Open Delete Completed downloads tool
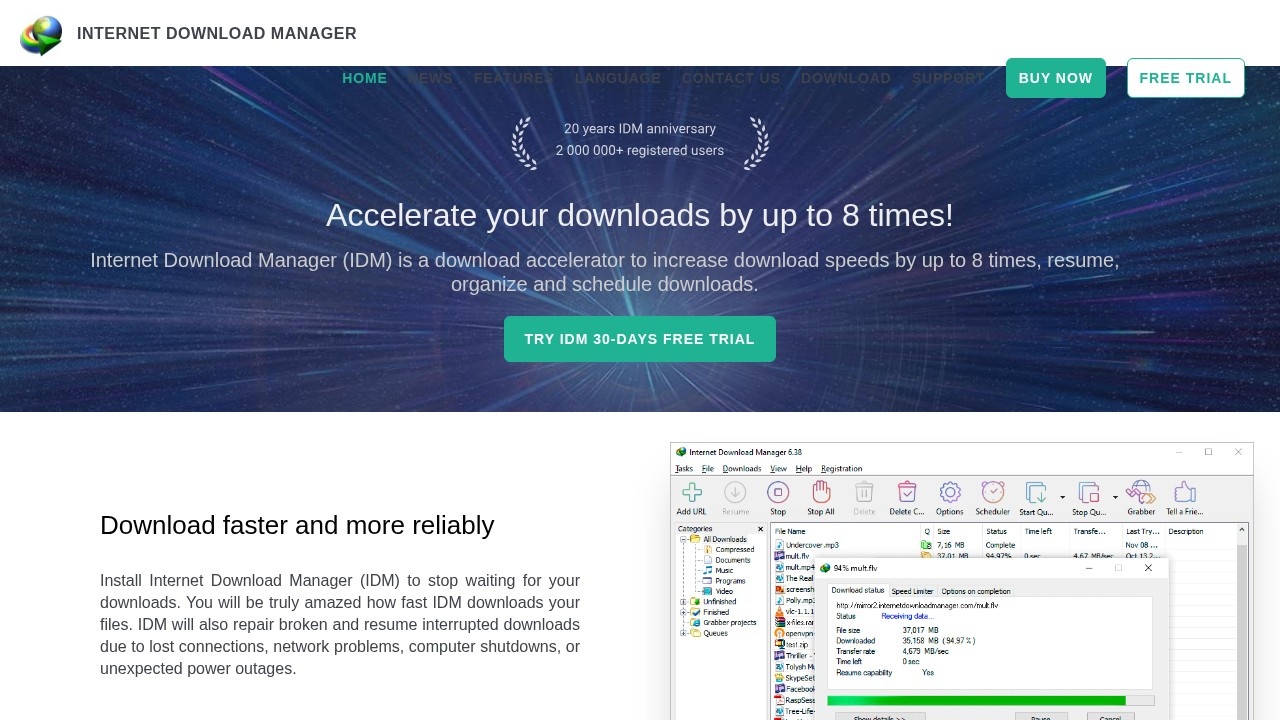Screen dimensions: 1280x720 (x=907, y=493)
